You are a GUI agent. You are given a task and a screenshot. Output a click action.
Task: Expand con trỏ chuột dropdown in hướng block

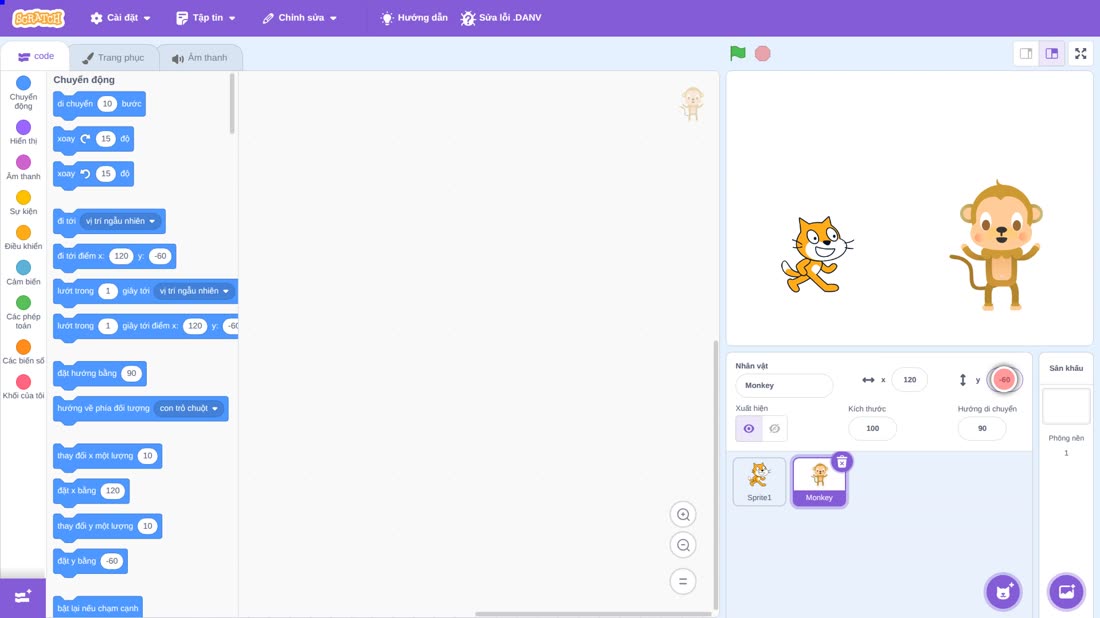pyautogui.click(x=189, y=408)
